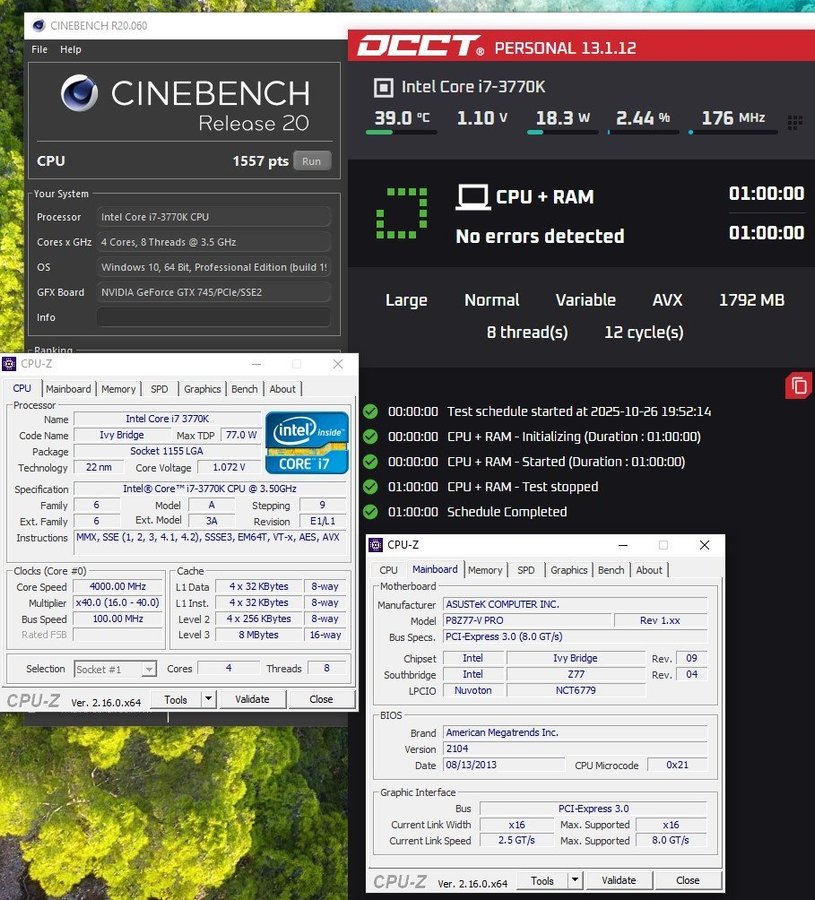Click the red copy log icon in OCCT

point(798,385)
